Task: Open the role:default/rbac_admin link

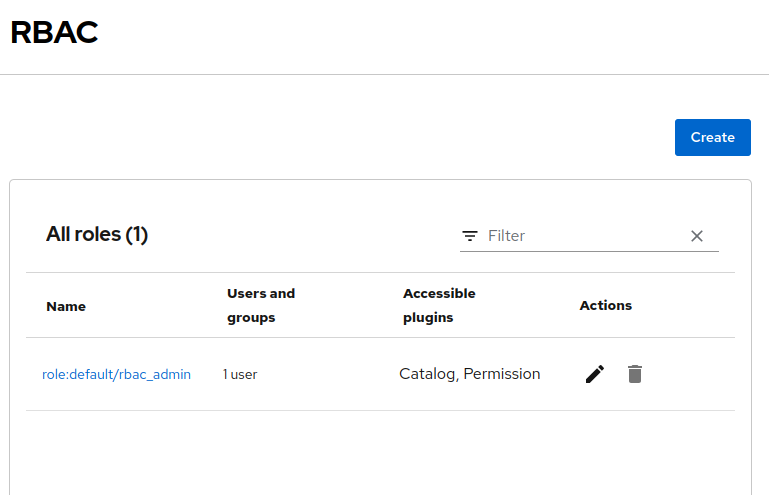Action: pyautogui.click(x=116, y=374)
